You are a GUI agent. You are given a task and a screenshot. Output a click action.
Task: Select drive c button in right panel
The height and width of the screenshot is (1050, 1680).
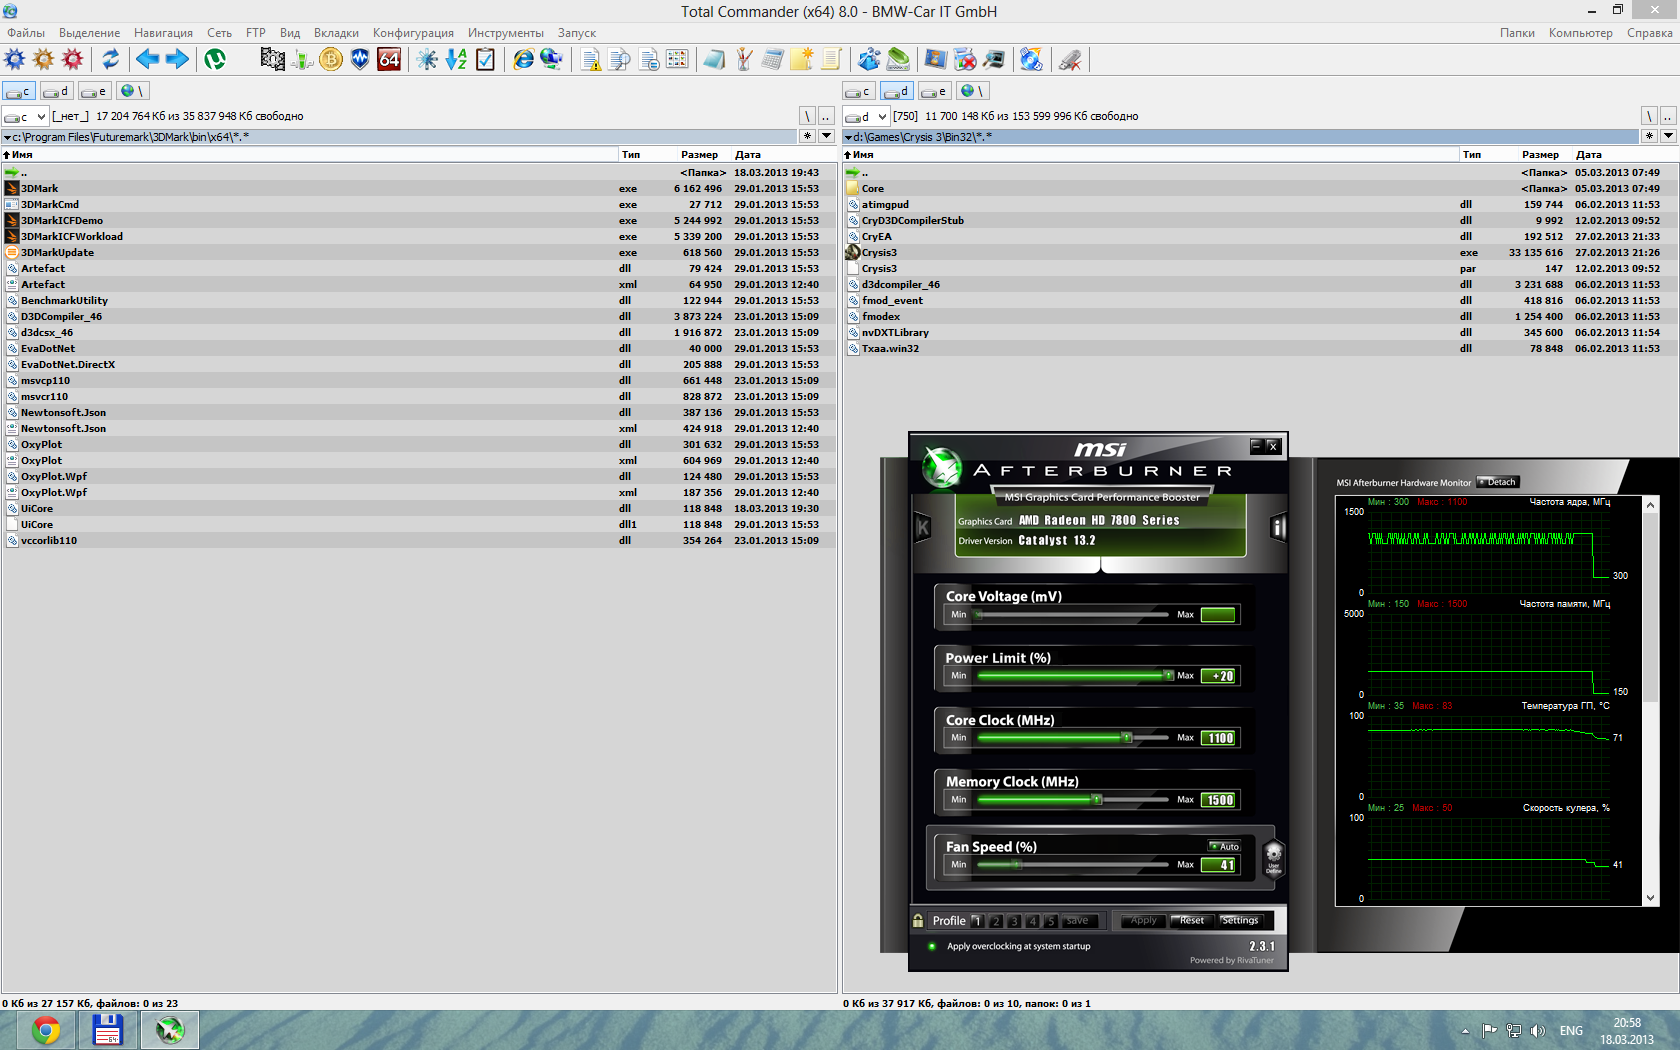858,91
